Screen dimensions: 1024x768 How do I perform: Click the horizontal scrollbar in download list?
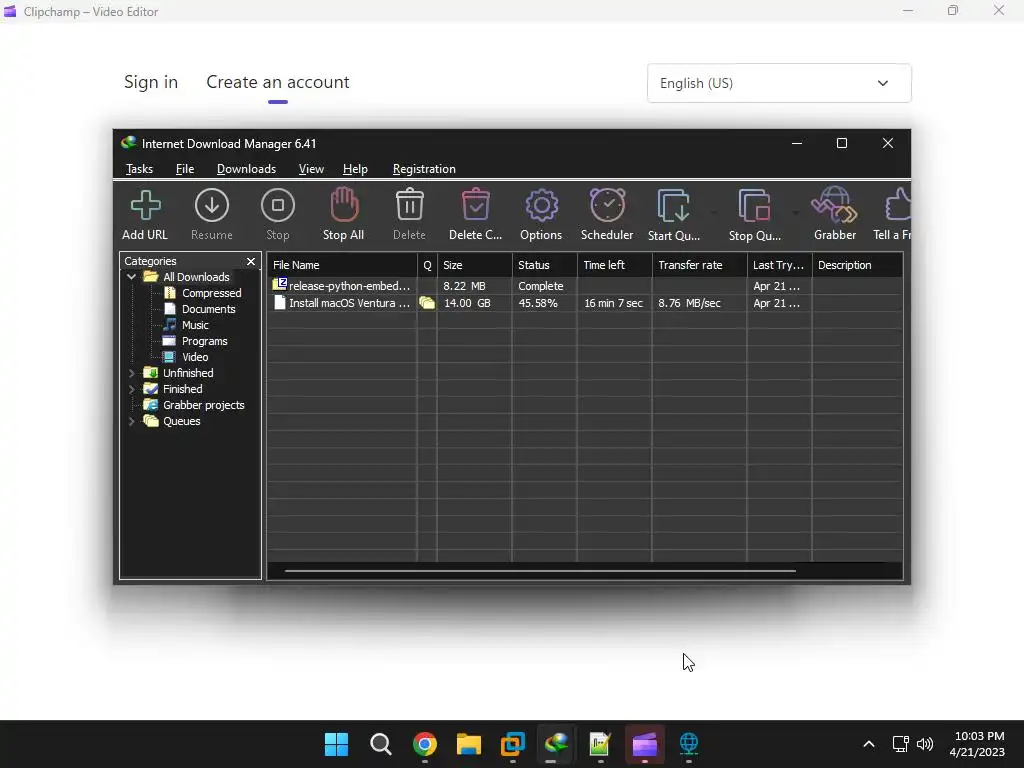click(x=540, y=571)
